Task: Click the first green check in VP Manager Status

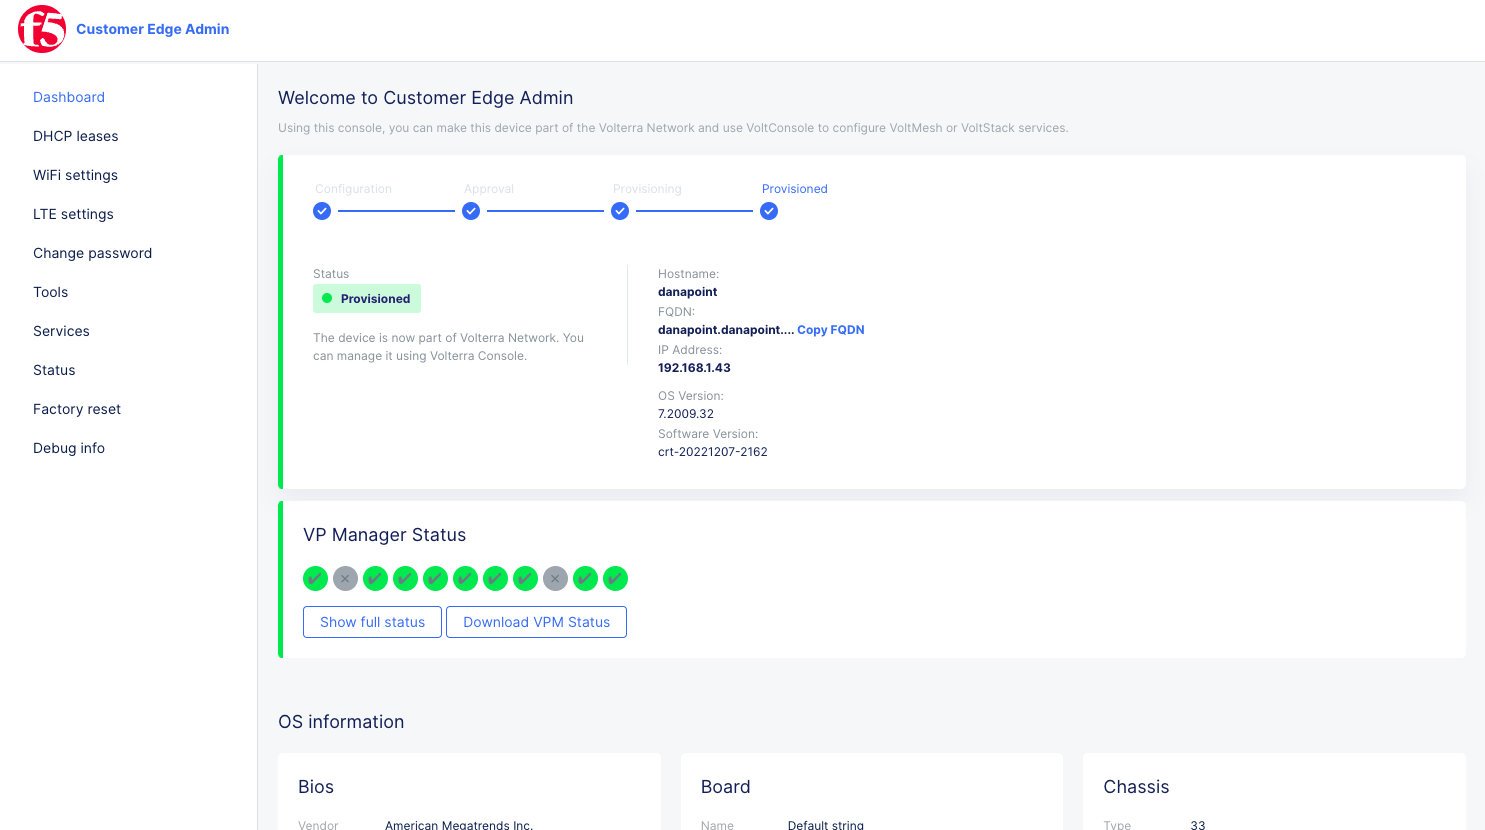Action: (x=315, y=578)
